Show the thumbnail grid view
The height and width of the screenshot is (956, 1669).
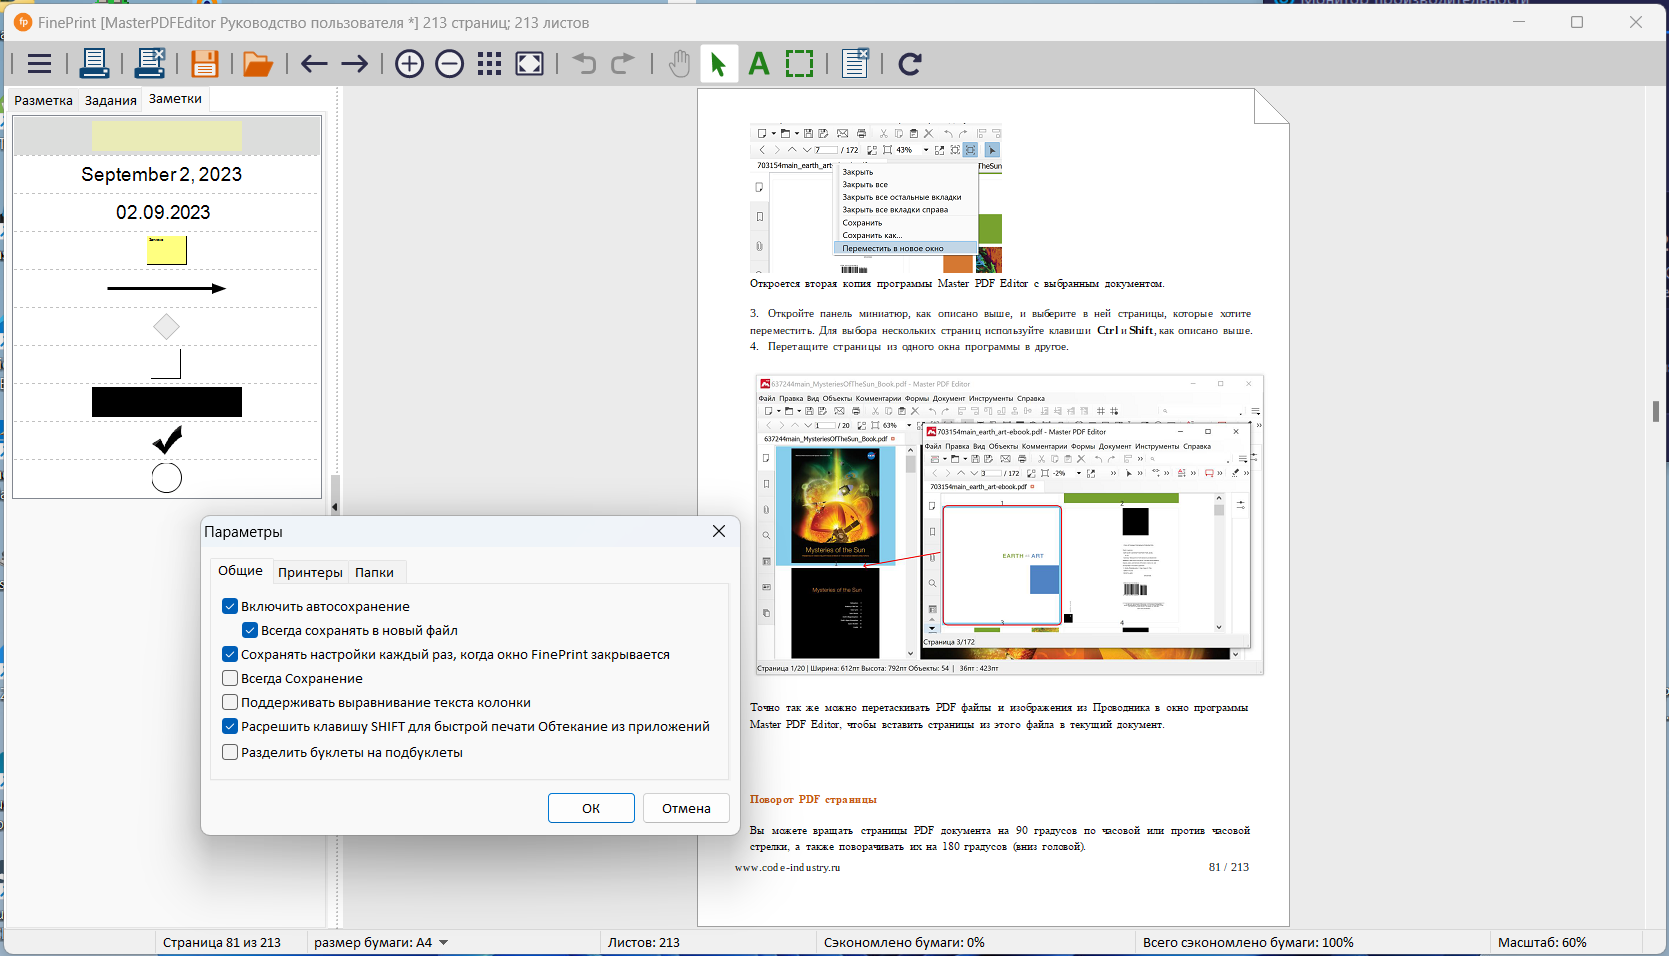click(x=489, y=64)
